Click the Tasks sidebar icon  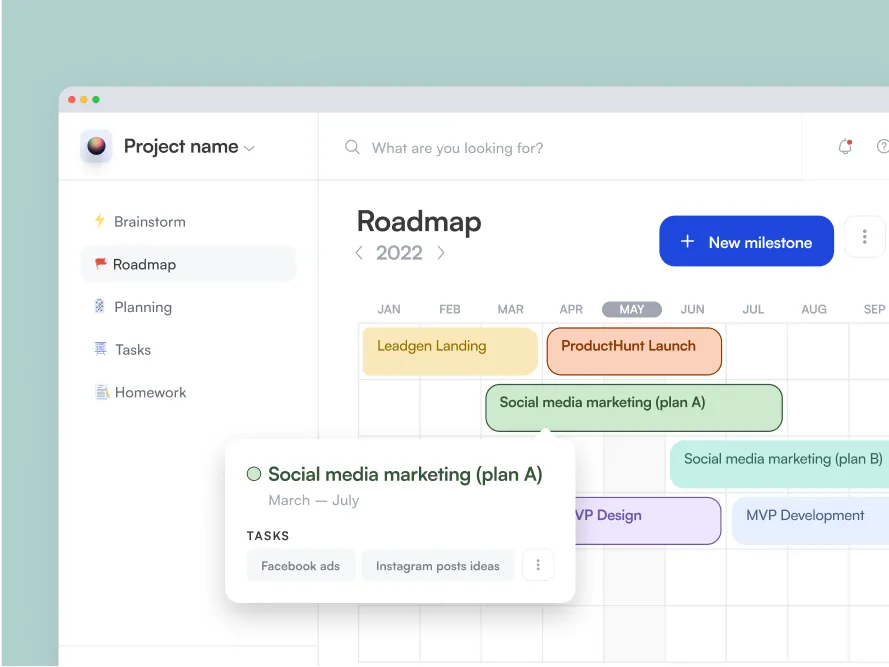(x=100, y=349)
